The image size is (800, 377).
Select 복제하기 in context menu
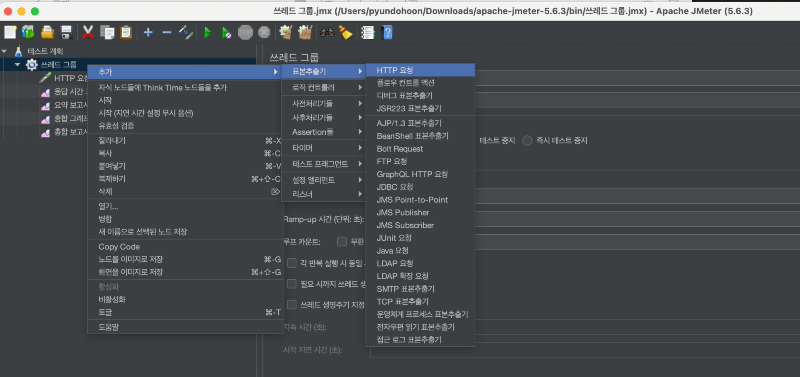click(185, 179)
